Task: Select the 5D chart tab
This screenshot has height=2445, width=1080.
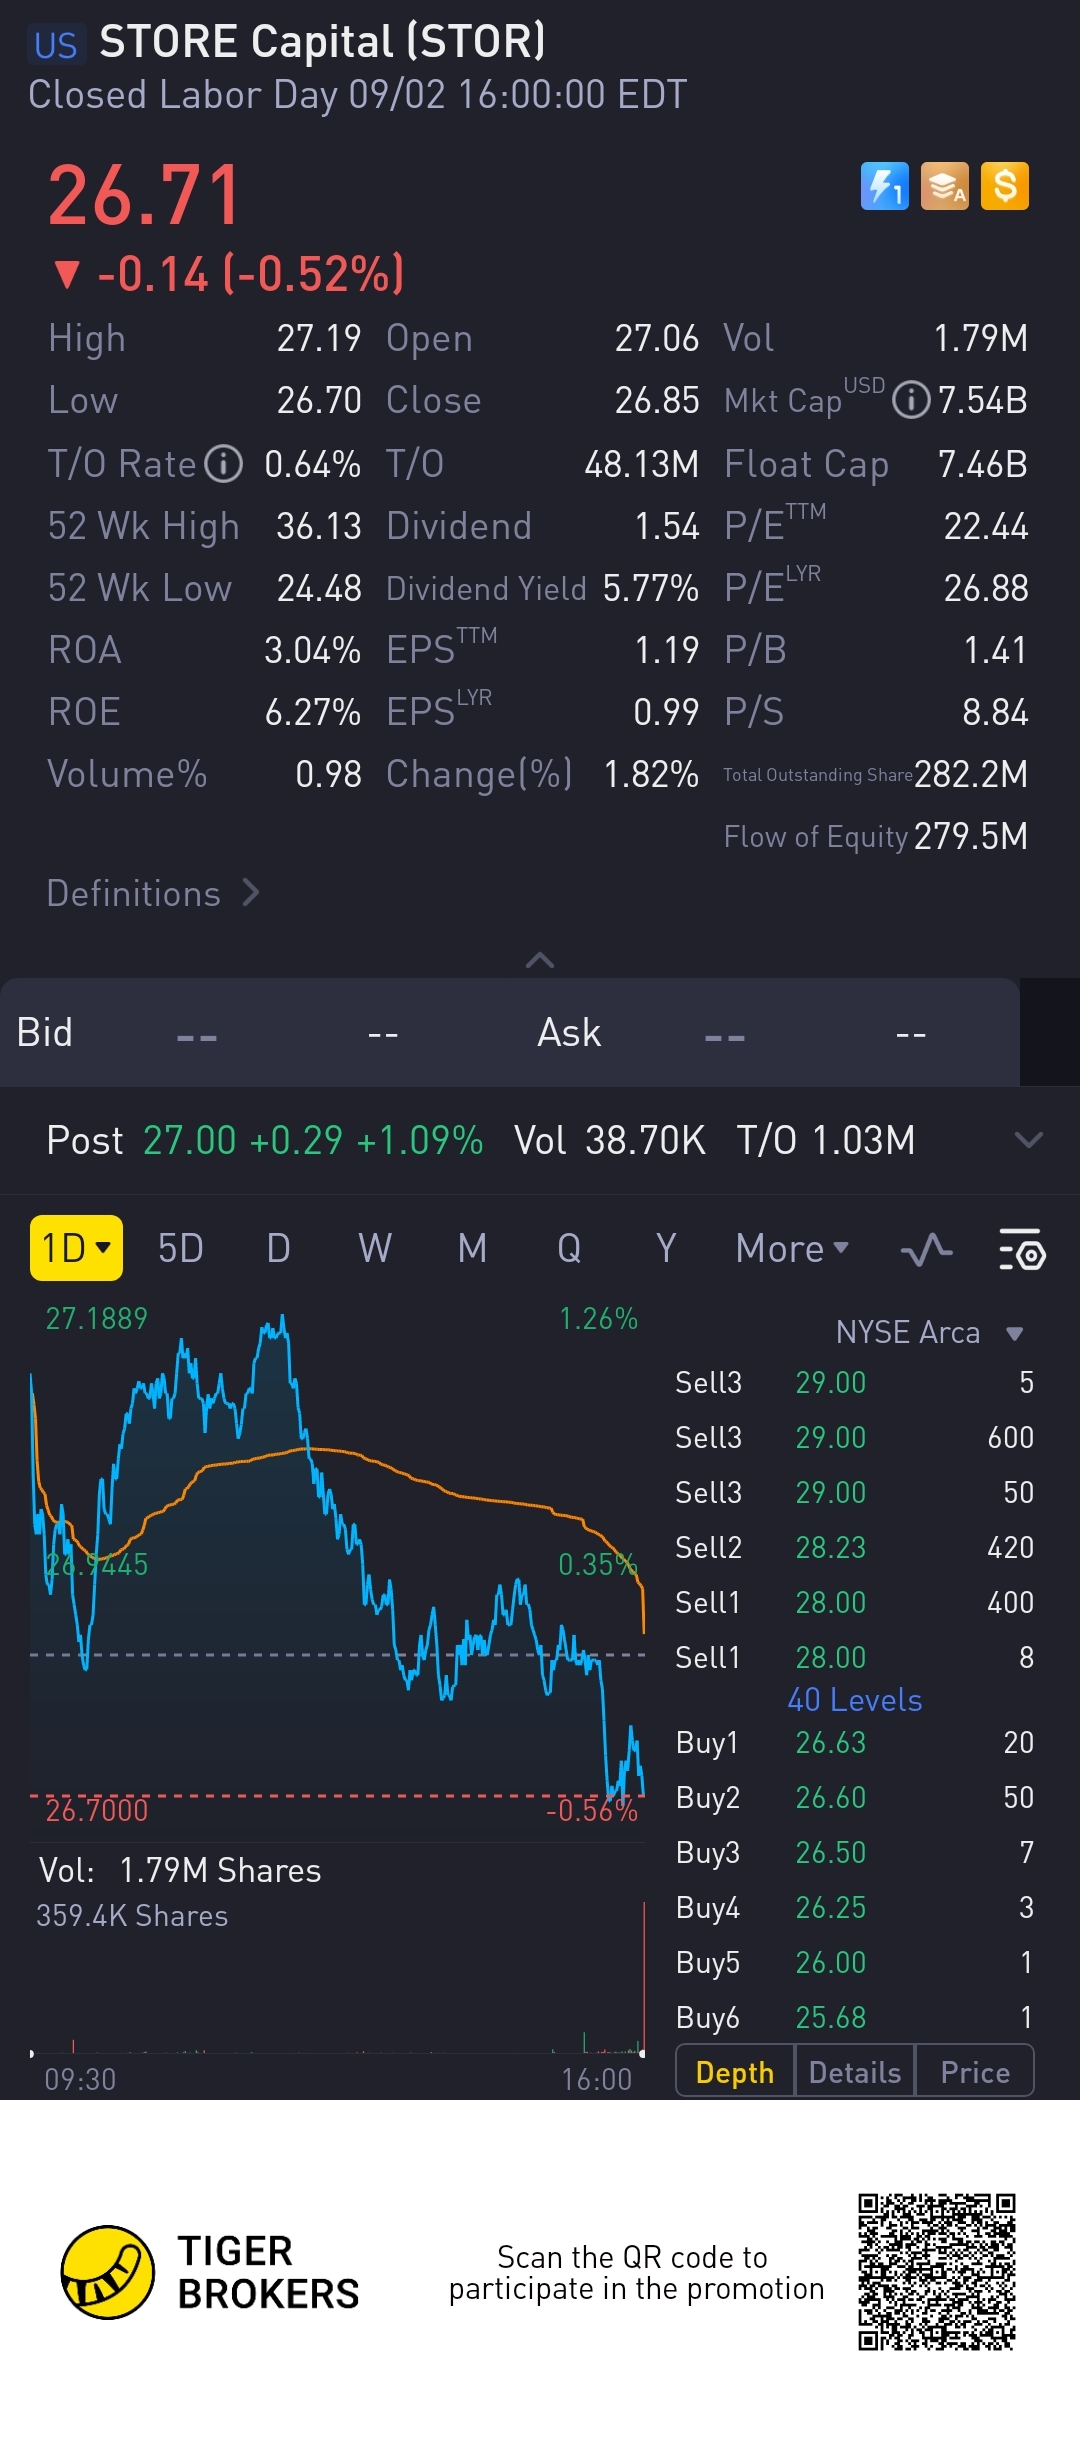Action: click(x=181, y=1249)
